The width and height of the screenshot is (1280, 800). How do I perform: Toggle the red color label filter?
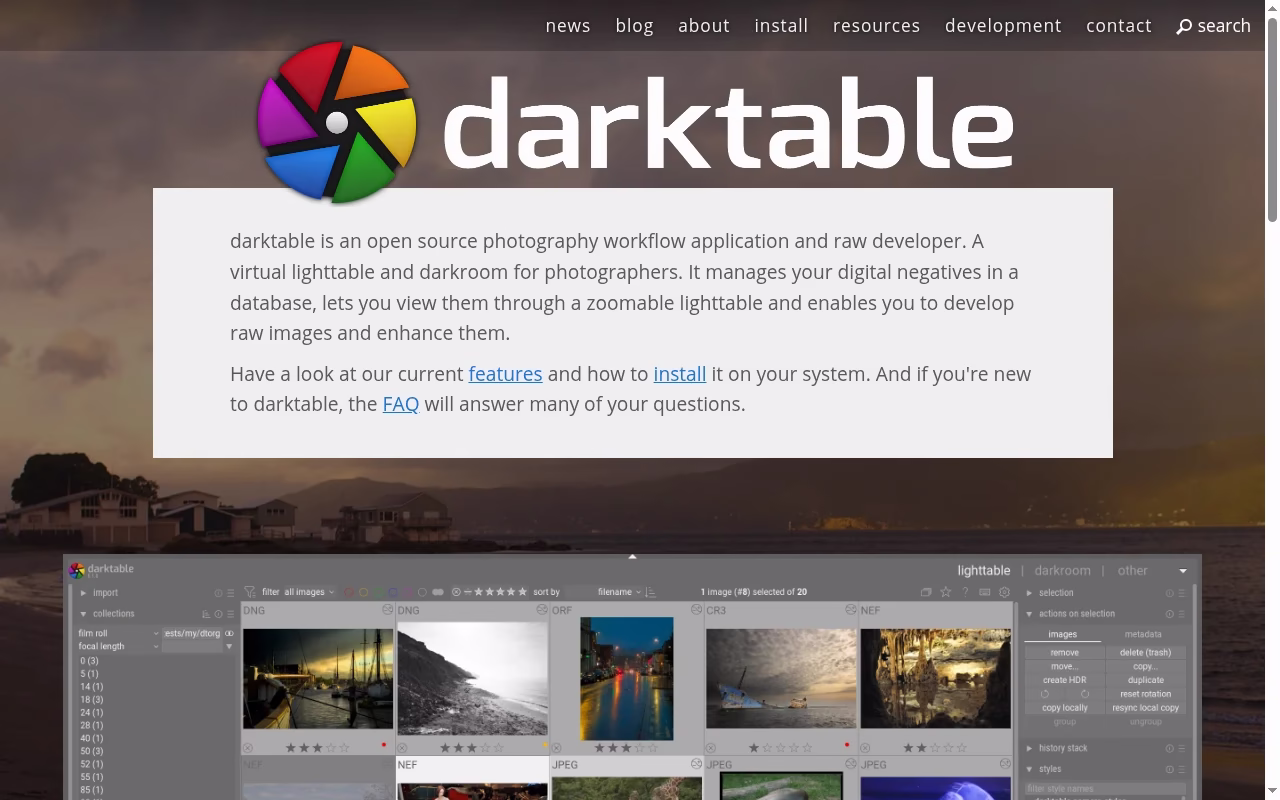coord(349,592)
